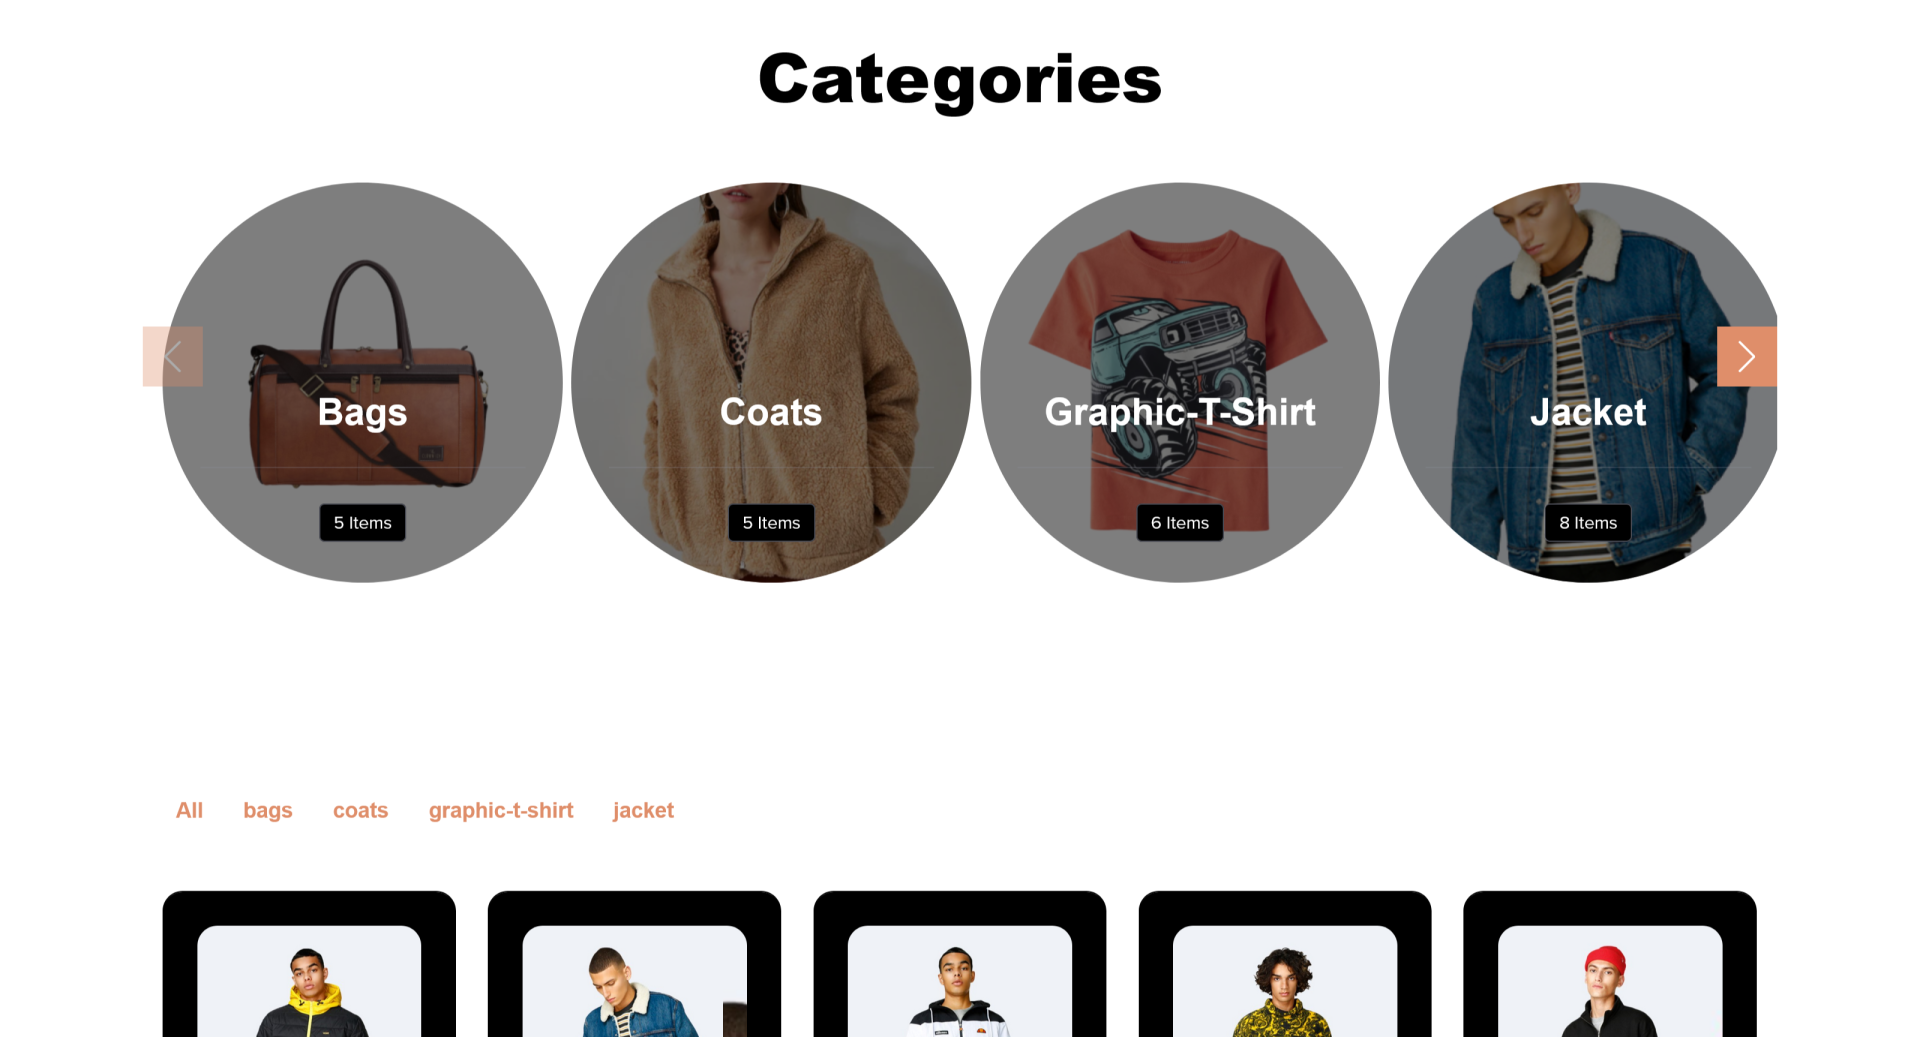Screen dimensions: 1920x1037
Task: Open the Graphic-T-Shirt category circle
Action: (1180, 382)
